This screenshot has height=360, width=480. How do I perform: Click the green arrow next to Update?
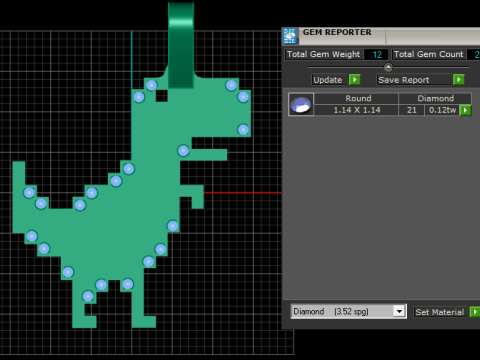355,80
